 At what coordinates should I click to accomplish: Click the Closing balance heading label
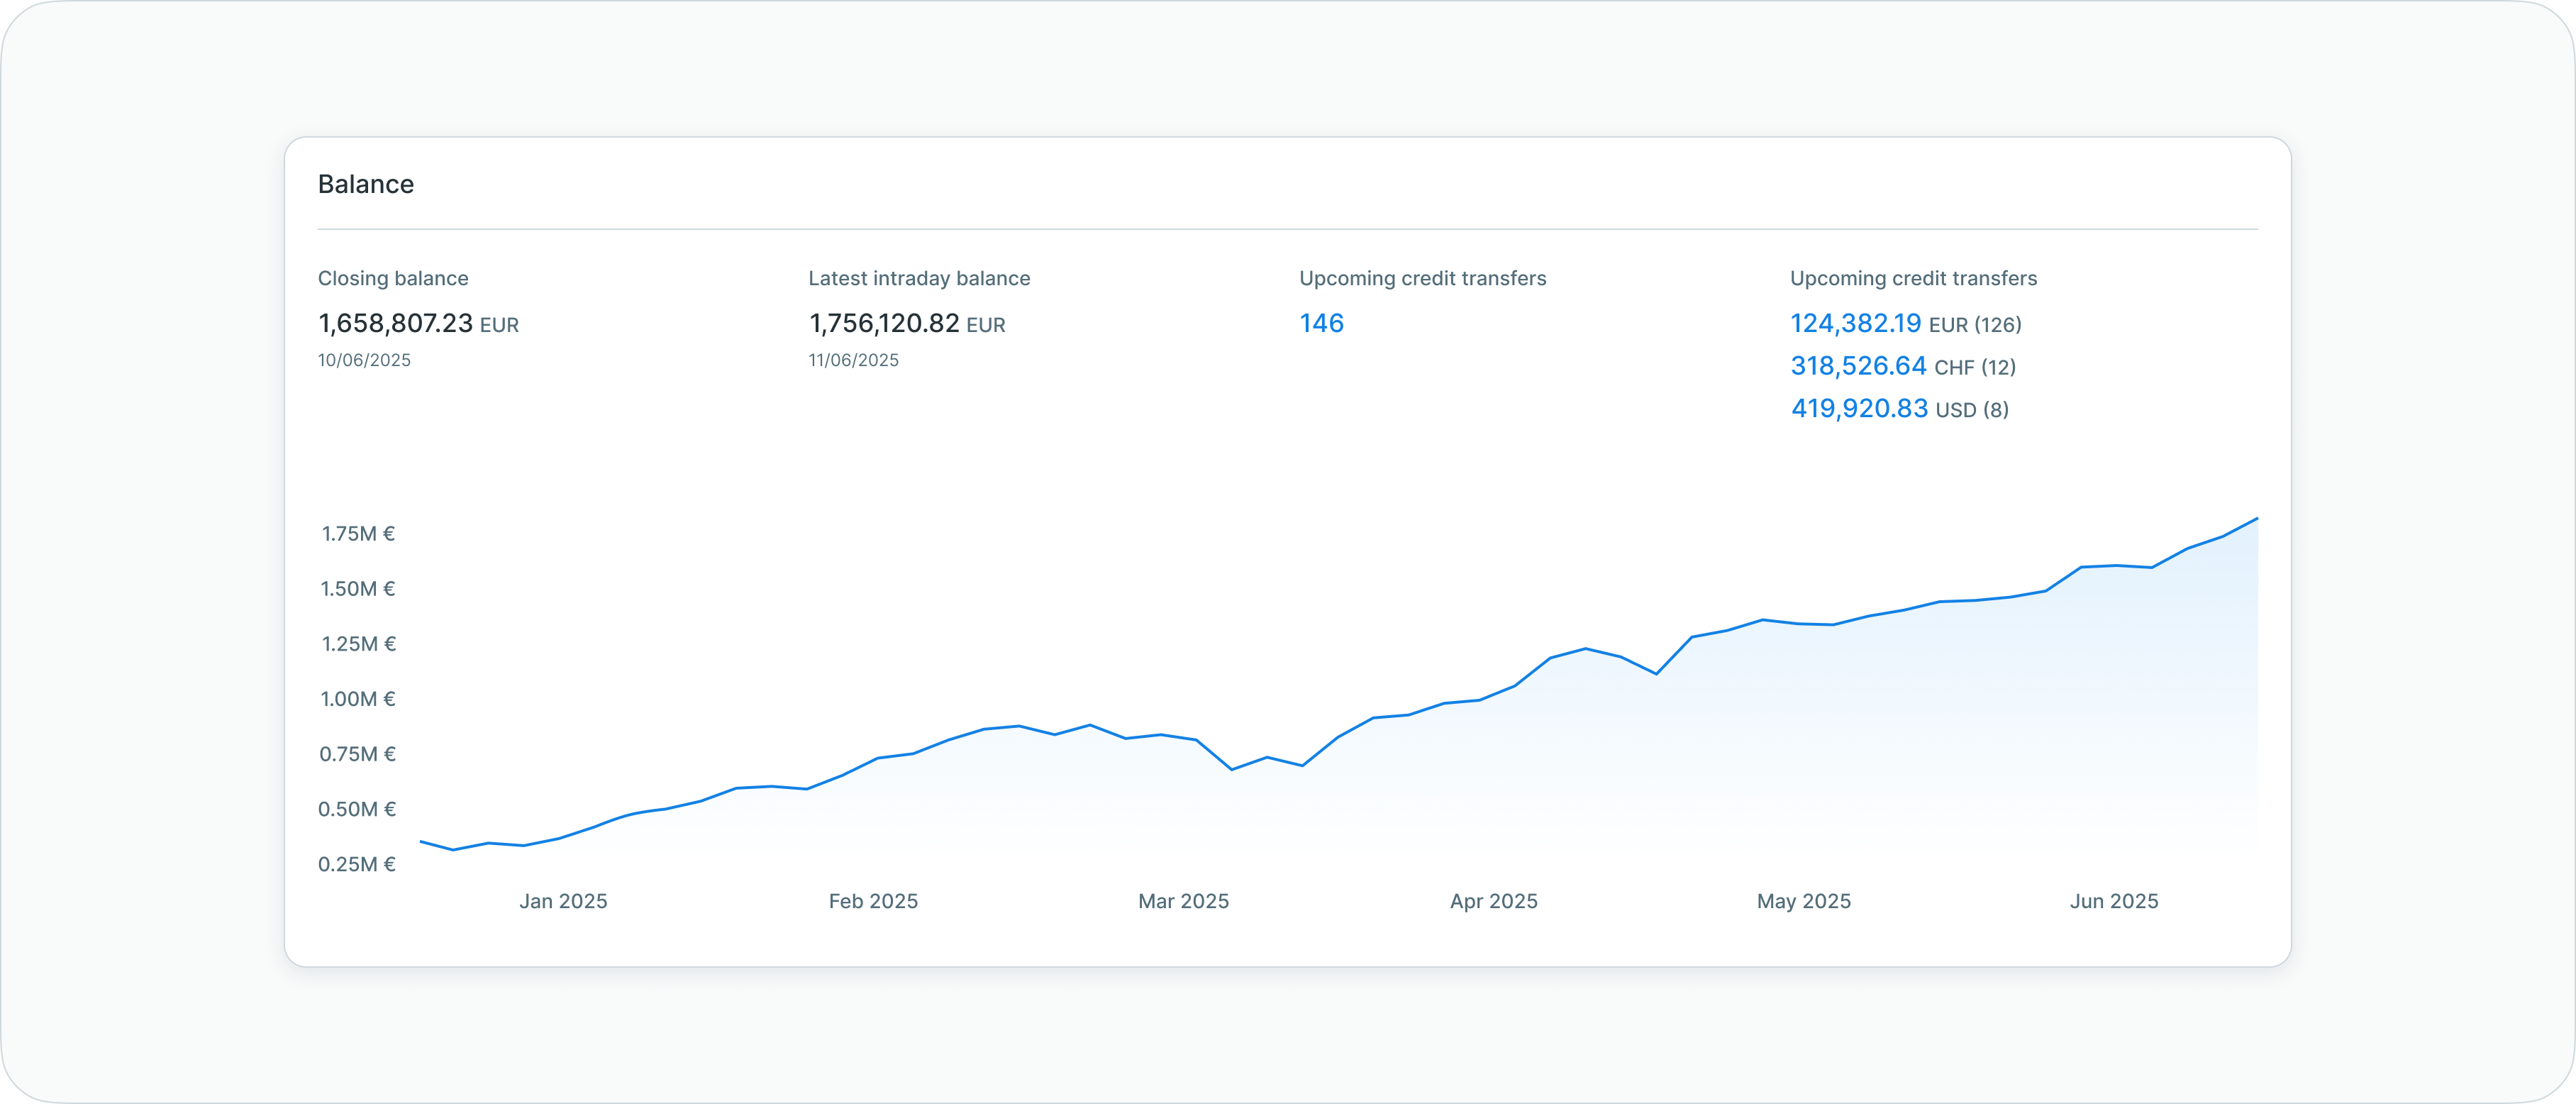click(393, 278)
